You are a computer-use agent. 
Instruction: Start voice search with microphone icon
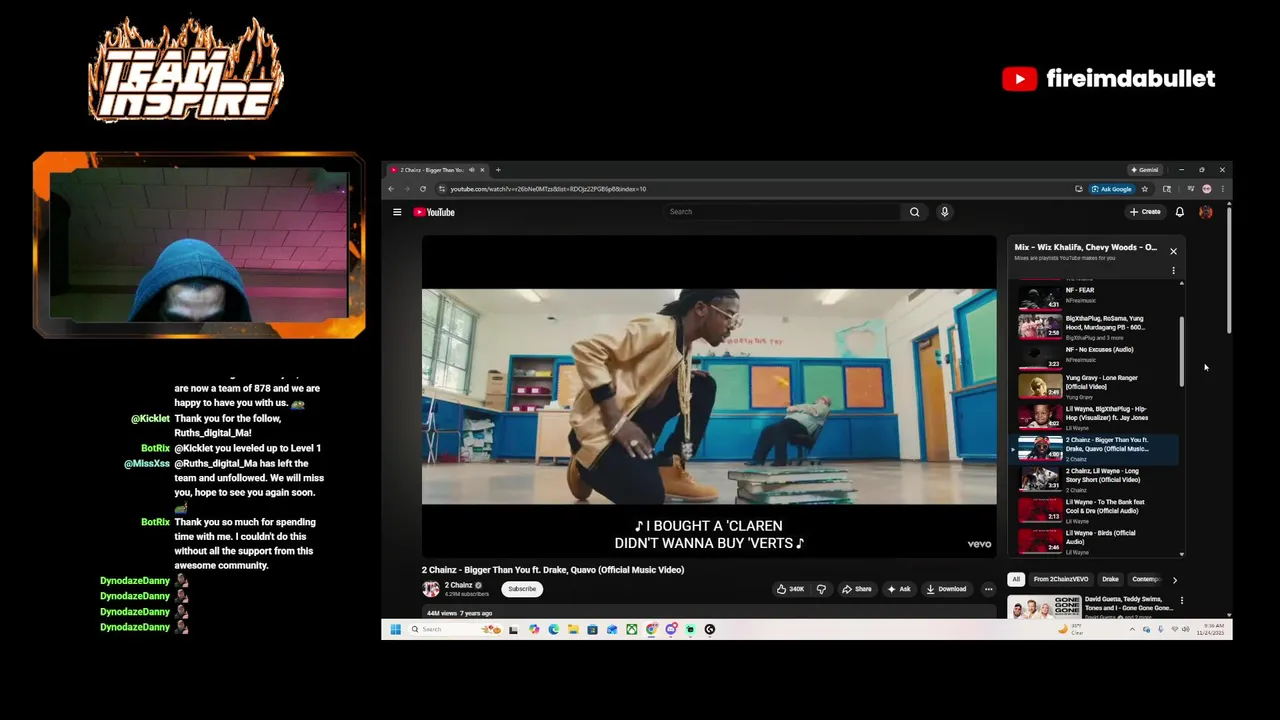[944, 212]
